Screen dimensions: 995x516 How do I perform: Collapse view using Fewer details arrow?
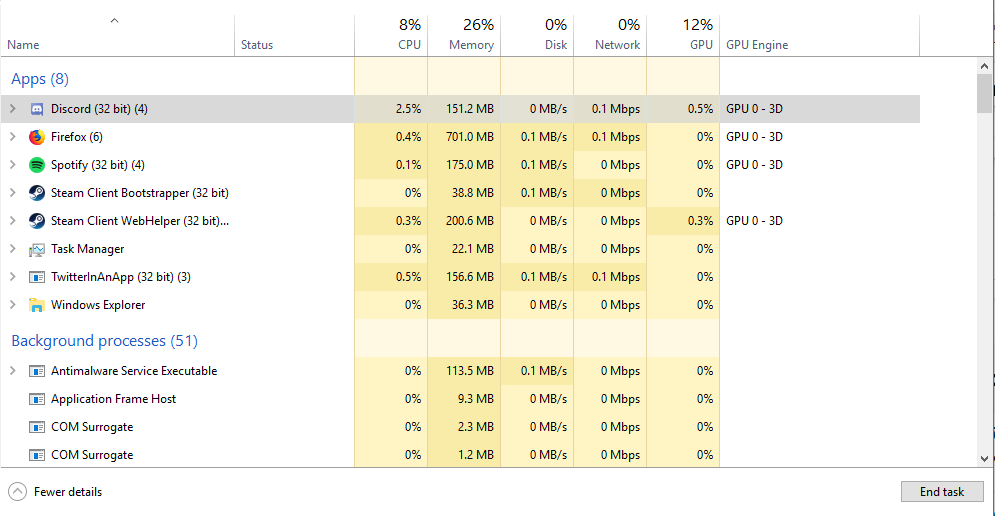tap(18, 492)
